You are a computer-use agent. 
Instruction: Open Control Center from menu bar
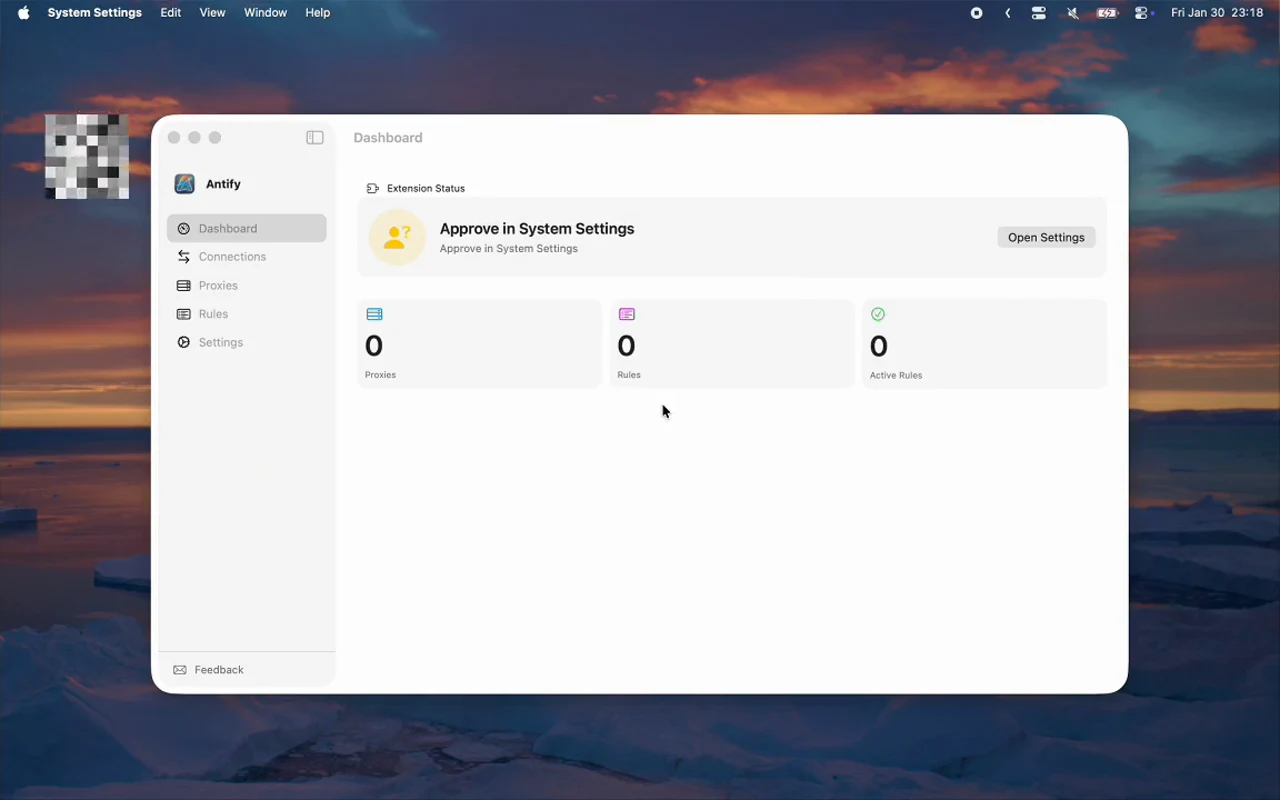[x=1144, y=13]
